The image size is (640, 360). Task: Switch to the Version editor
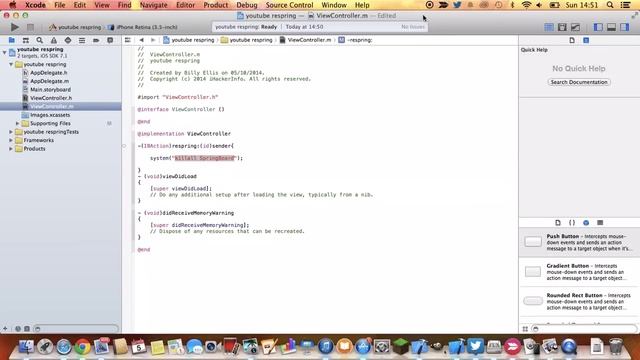[x=575, y=27]
